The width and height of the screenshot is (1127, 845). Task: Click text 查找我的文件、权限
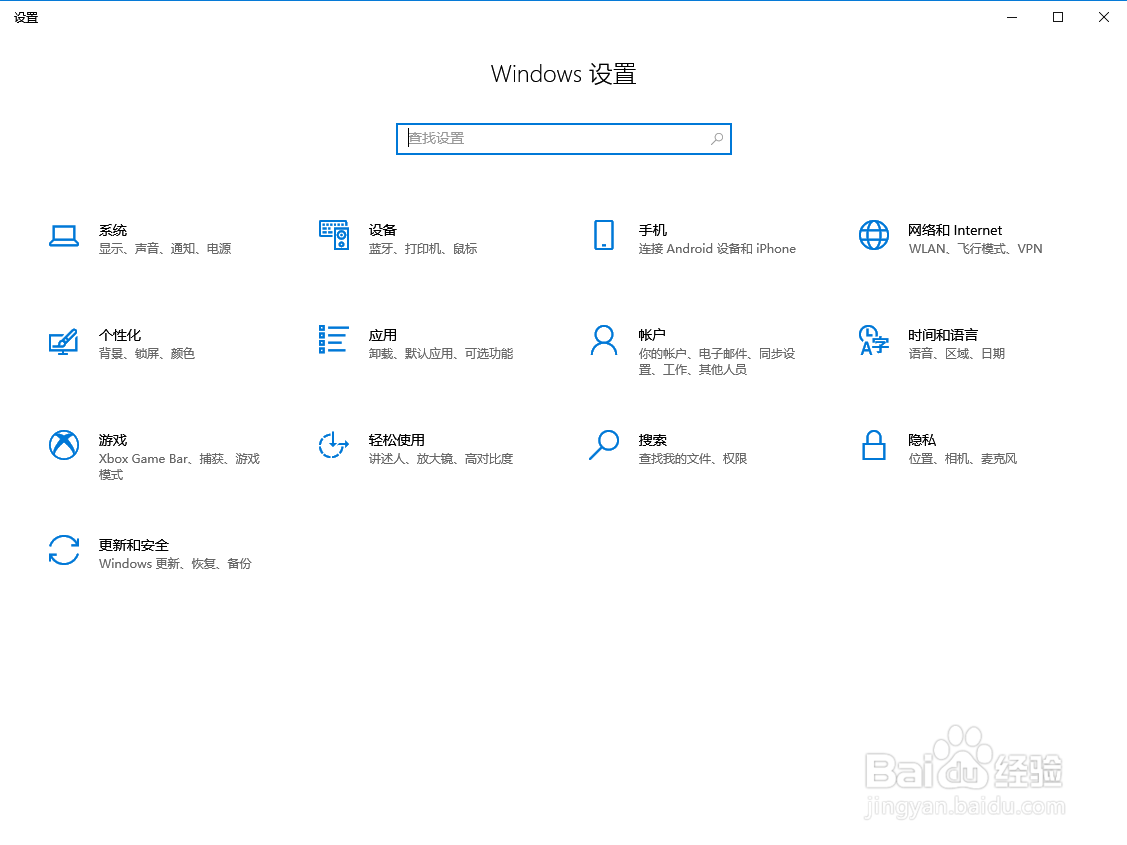pyautogui.click(x=693, y=458)
